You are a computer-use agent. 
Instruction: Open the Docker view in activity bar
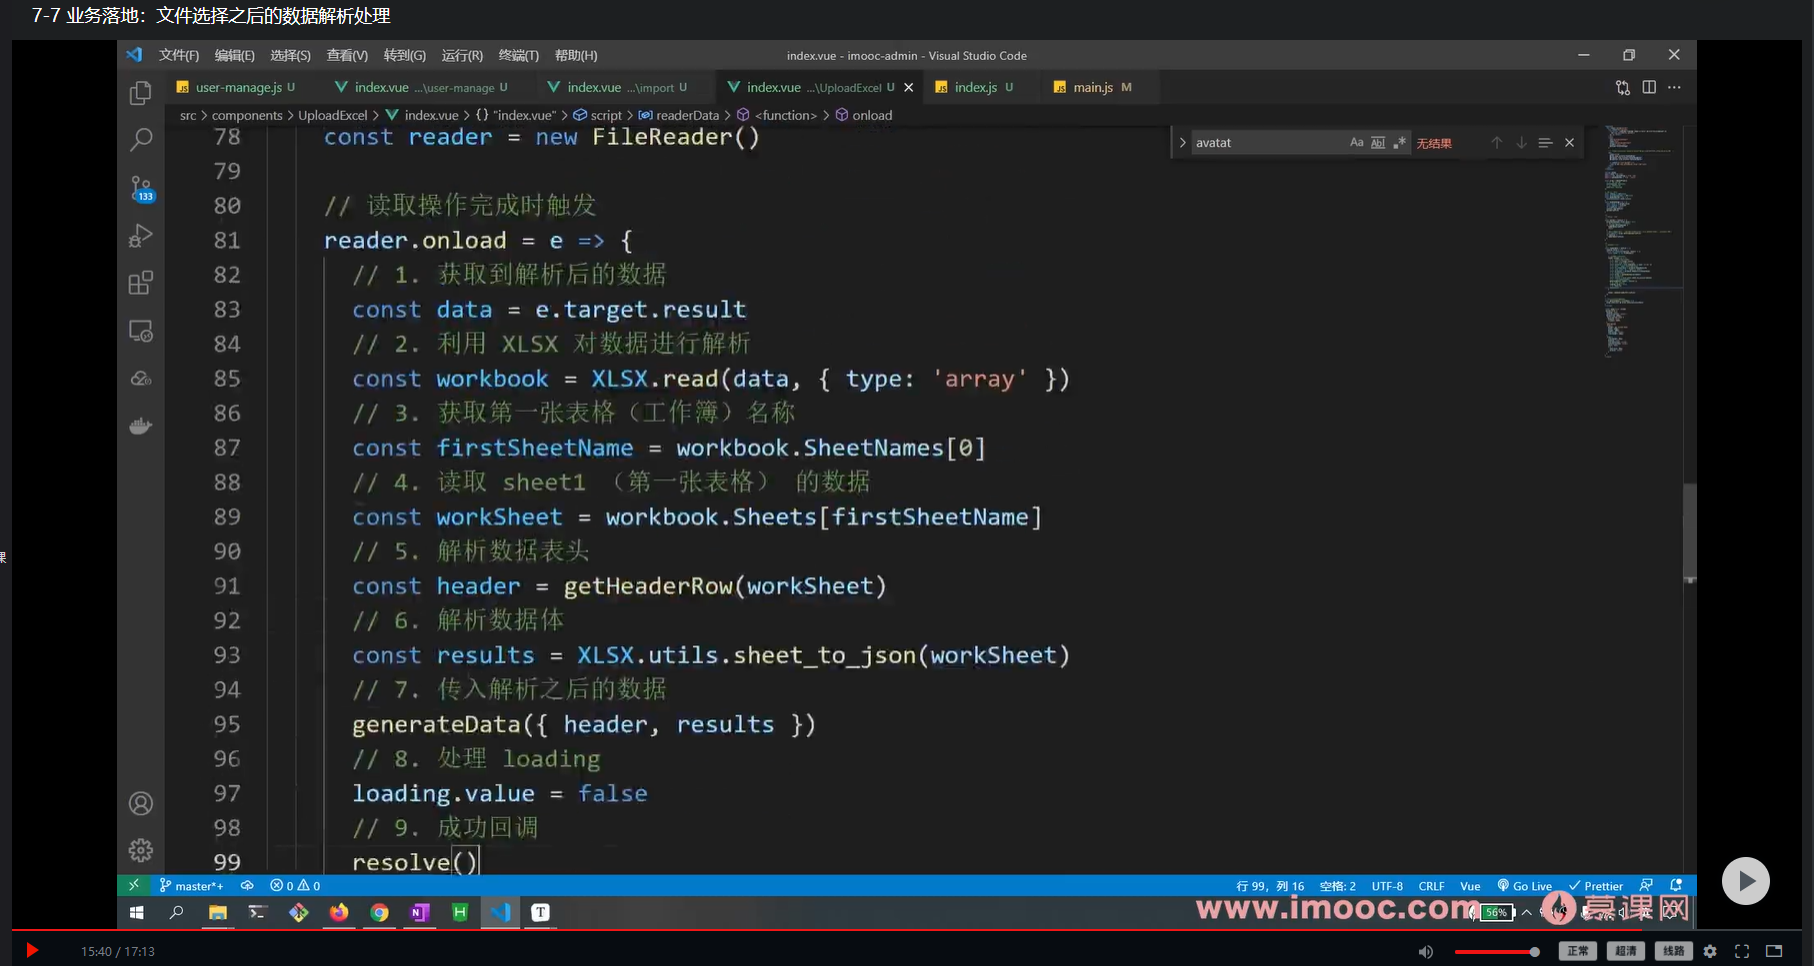[x=141, y=426]
